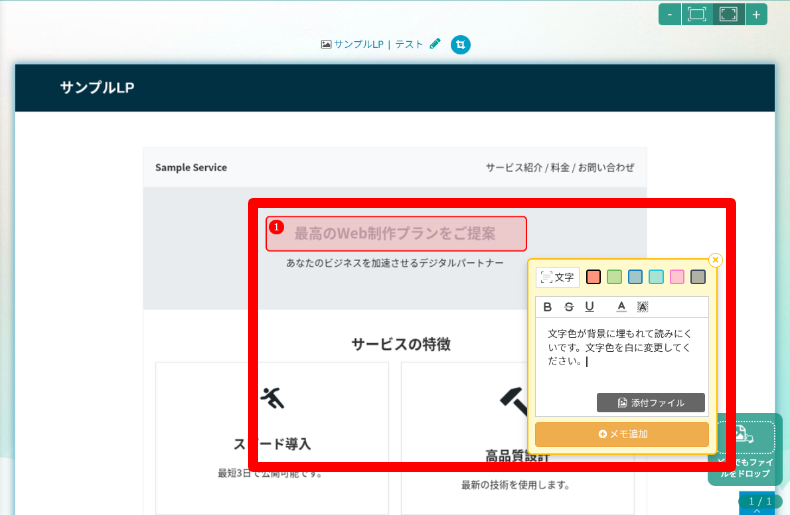
Task: Click the 1 / 1 page indicator
Action: (x=760, y=501)
